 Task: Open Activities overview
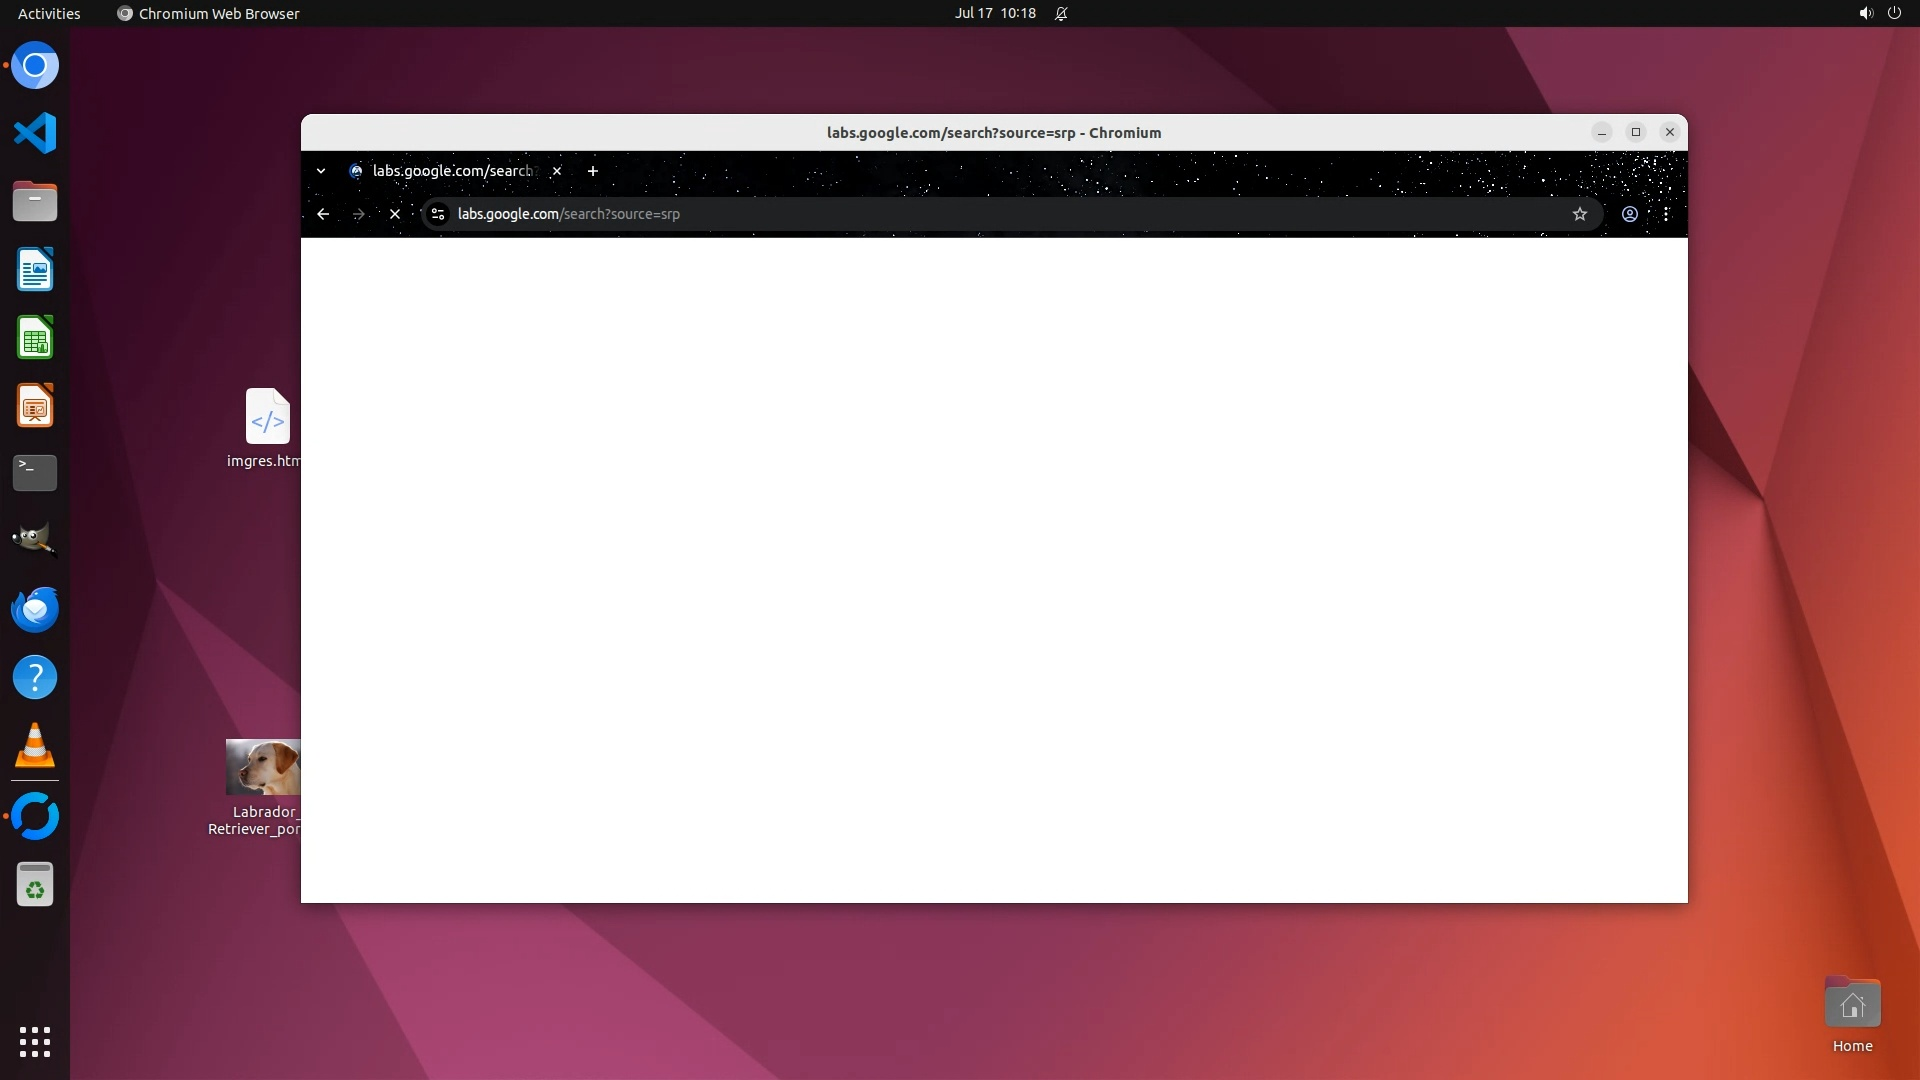(x=49, y=13)
